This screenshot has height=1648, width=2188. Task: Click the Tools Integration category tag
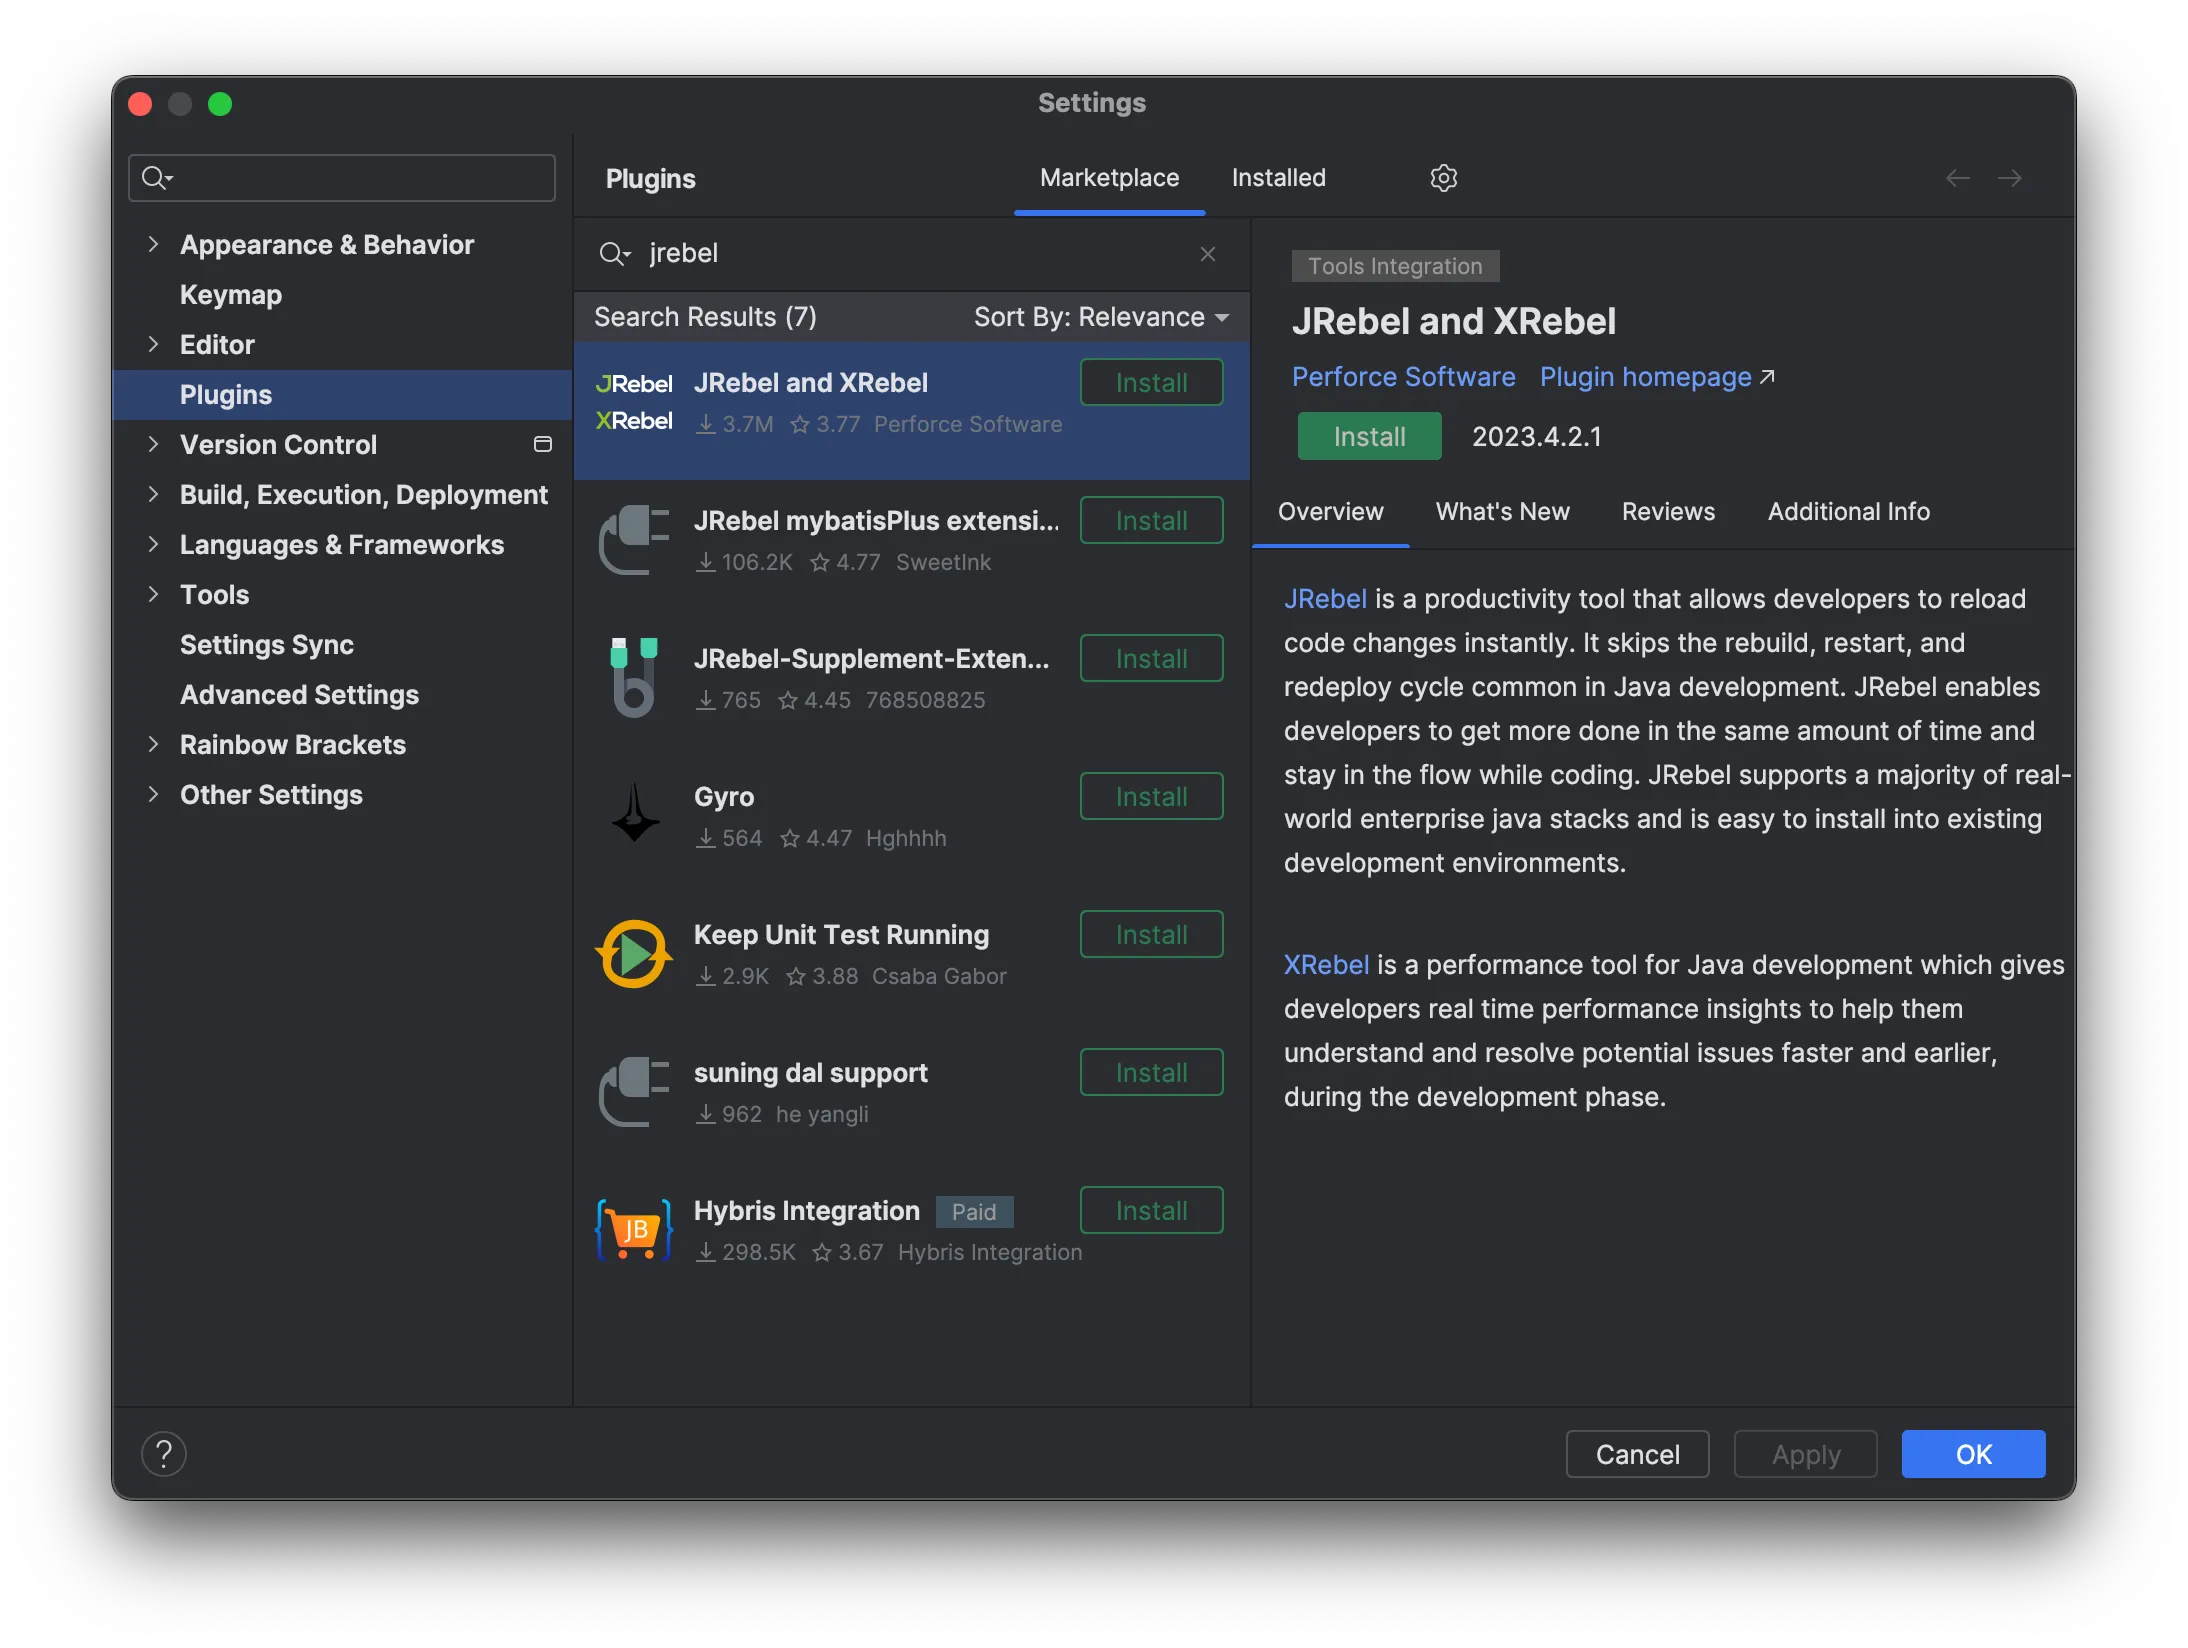(1395, 266)
